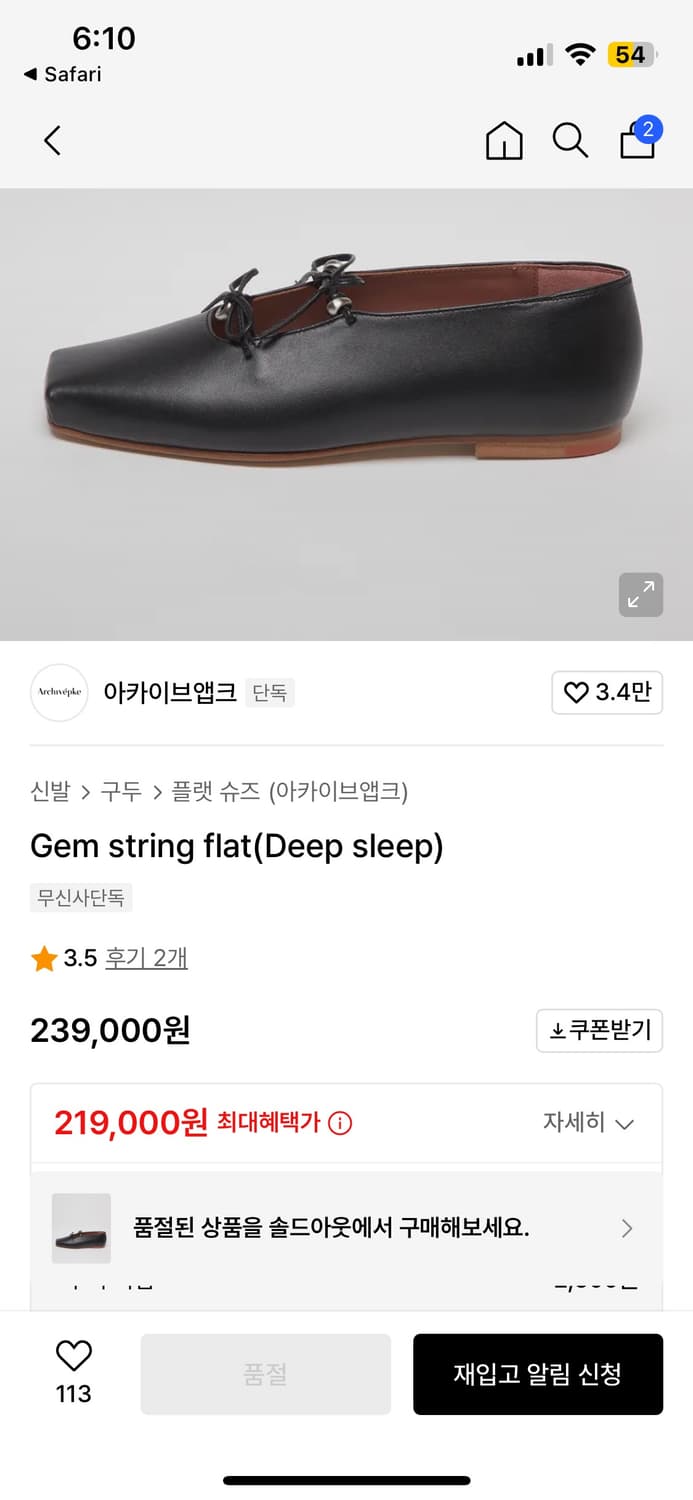
Task: Open the home screen via house icon
Action: click(x=504, y=141)
